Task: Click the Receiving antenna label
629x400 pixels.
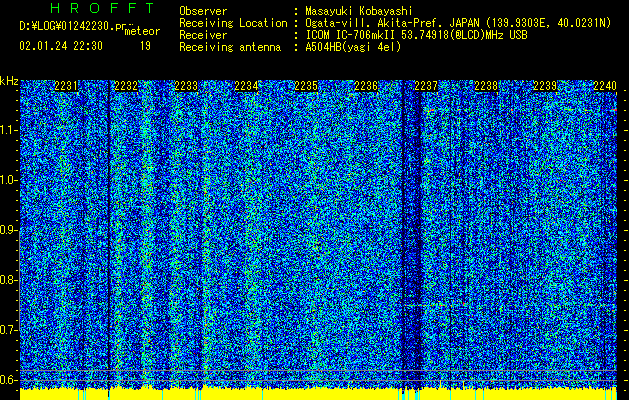Action: (230, 47)
